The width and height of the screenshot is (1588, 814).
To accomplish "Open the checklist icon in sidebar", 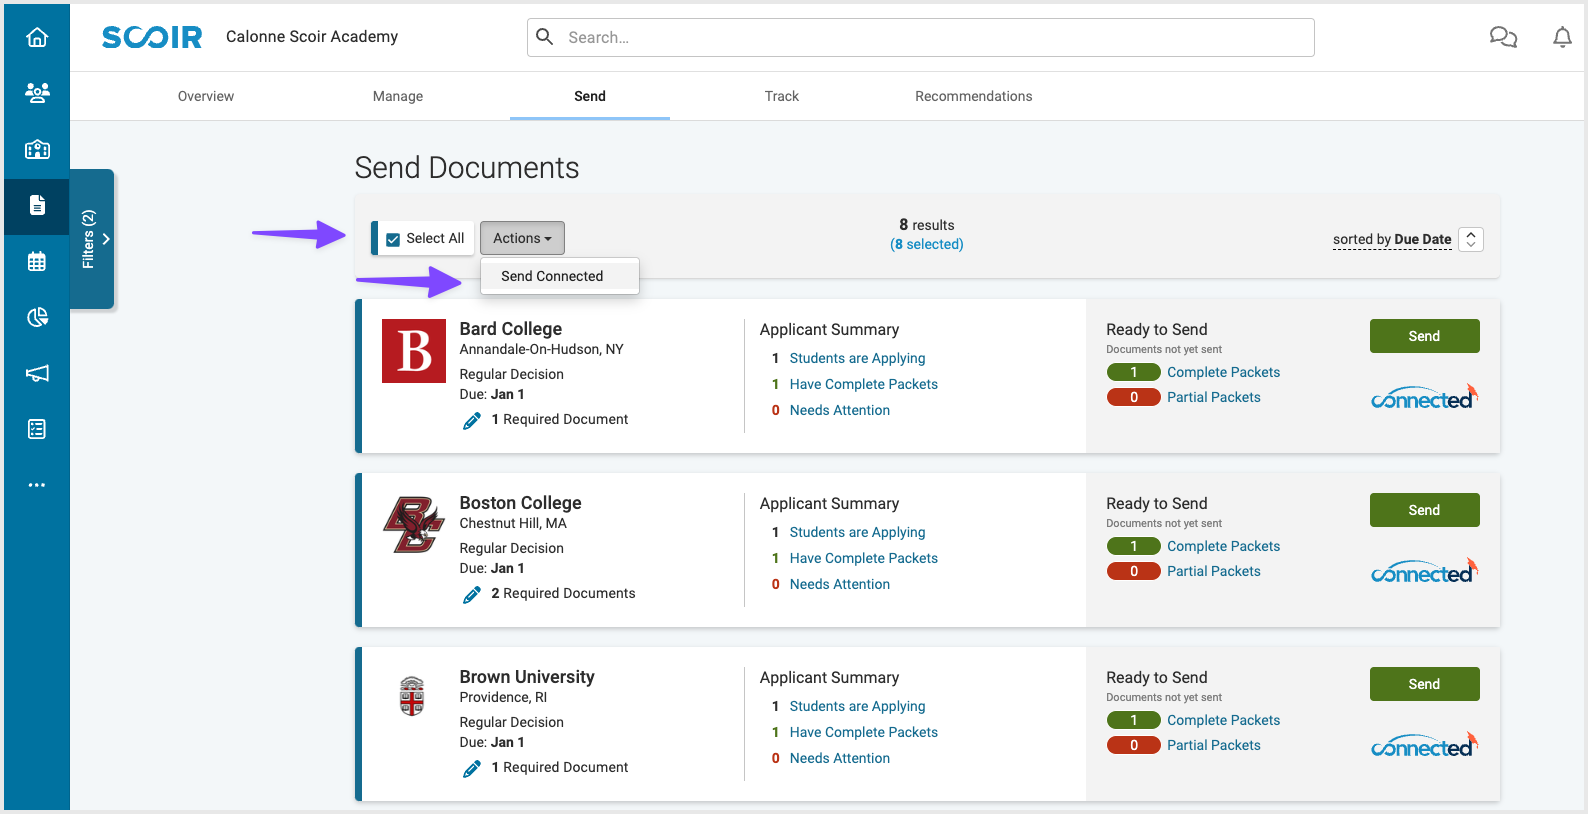I will pyautogui.click(x=37, y=429).
